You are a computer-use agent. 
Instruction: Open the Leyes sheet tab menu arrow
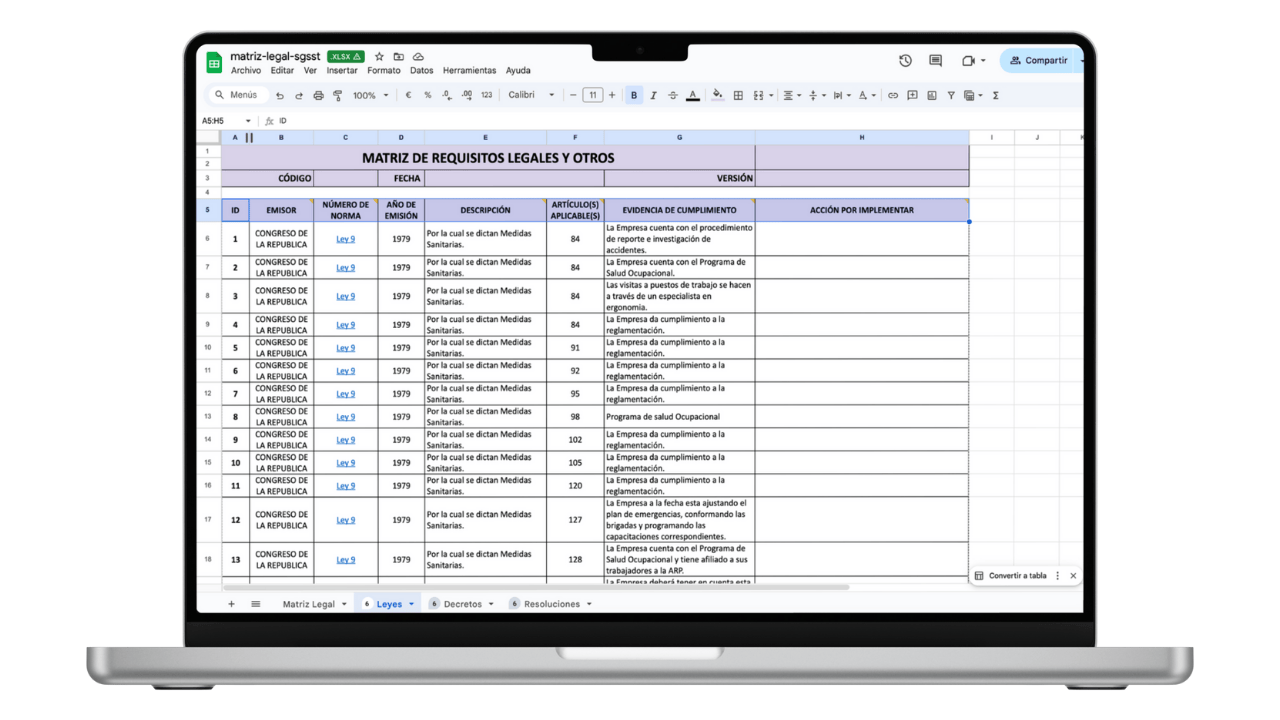pos(409,604)
